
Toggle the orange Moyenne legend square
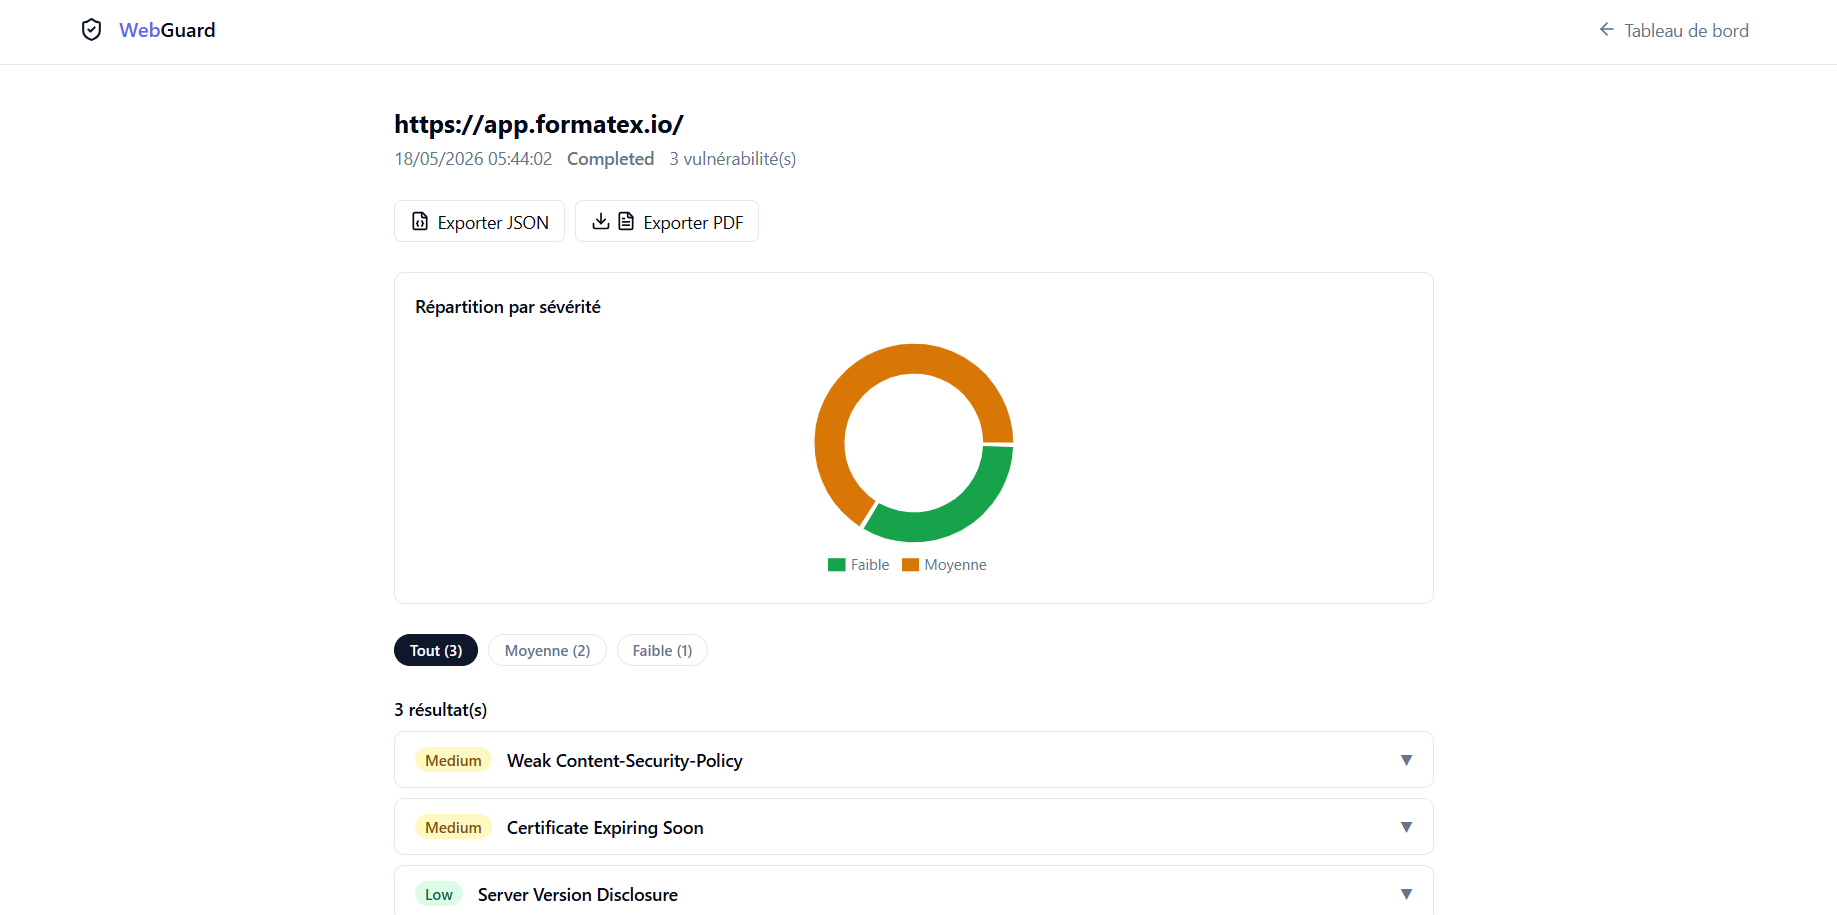click(x=910, y=565)
